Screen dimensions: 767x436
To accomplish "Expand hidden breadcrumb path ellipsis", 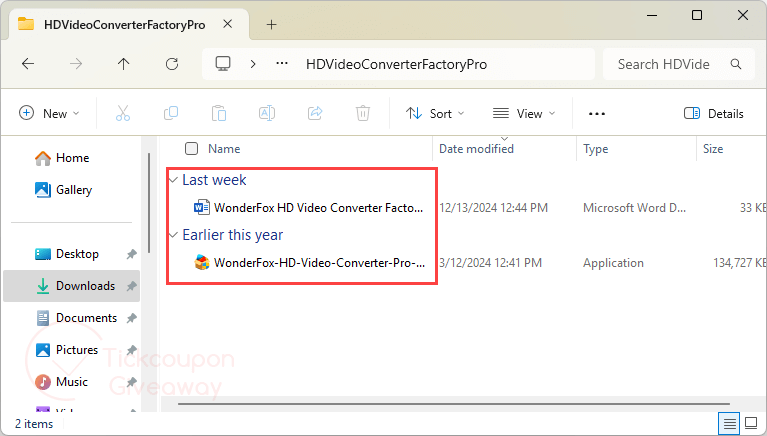I will click(x=282, y=64).
